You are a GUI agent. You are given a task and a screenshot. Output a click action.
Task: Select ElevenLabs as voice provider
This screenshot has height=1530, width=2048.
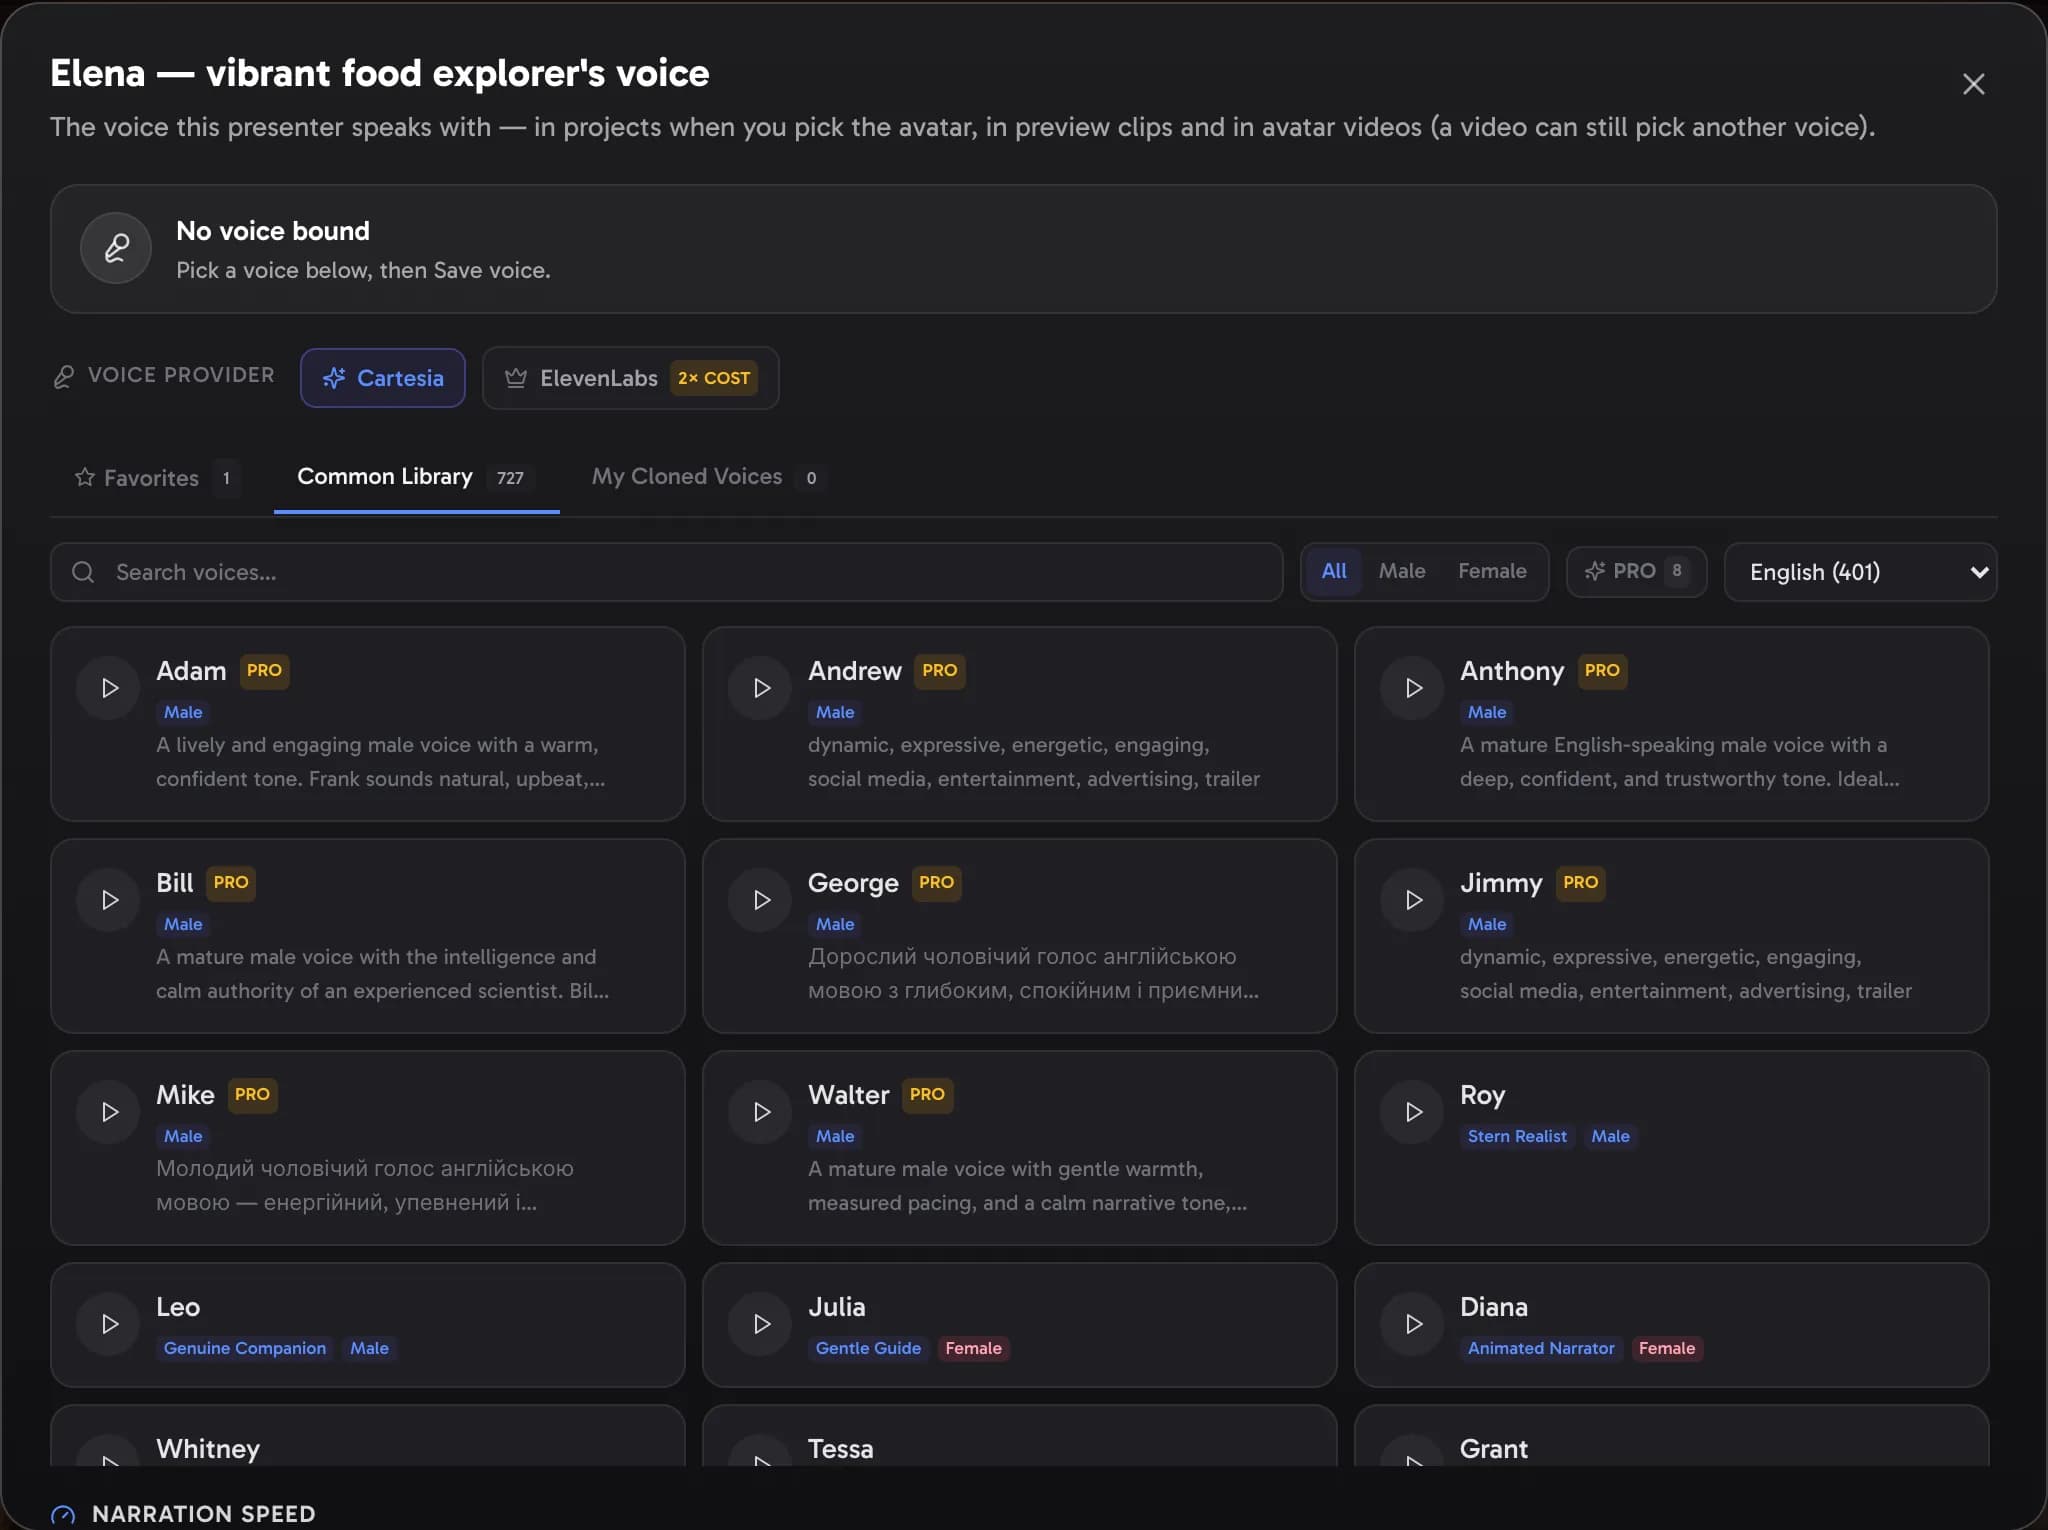[630, 378]
